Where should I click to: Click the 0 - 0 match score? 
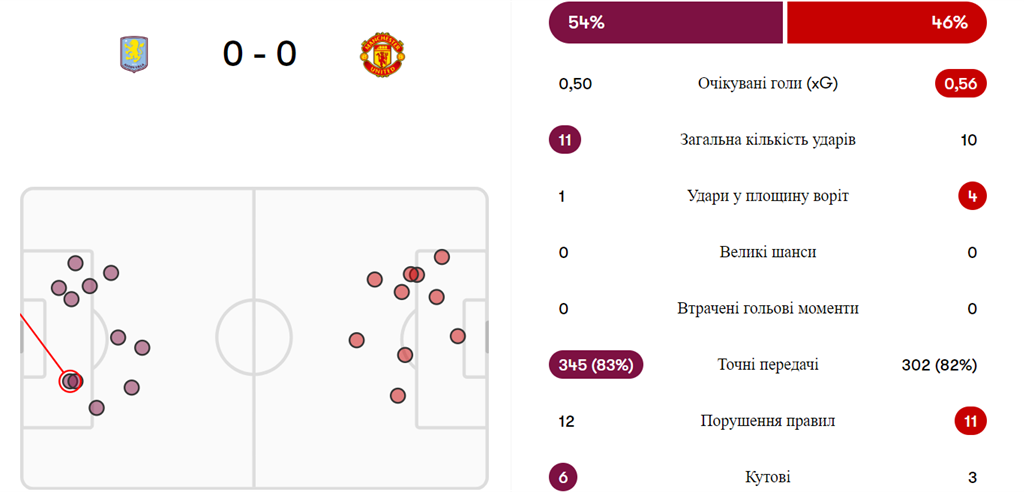pyautogui.click(x=259, y=54)
